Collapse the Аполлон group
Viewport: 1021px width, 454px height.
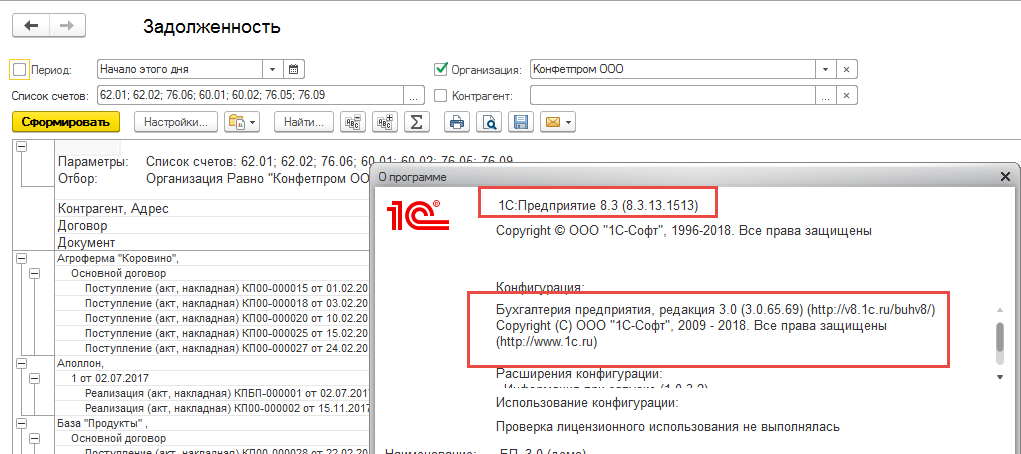coord(21,363)
